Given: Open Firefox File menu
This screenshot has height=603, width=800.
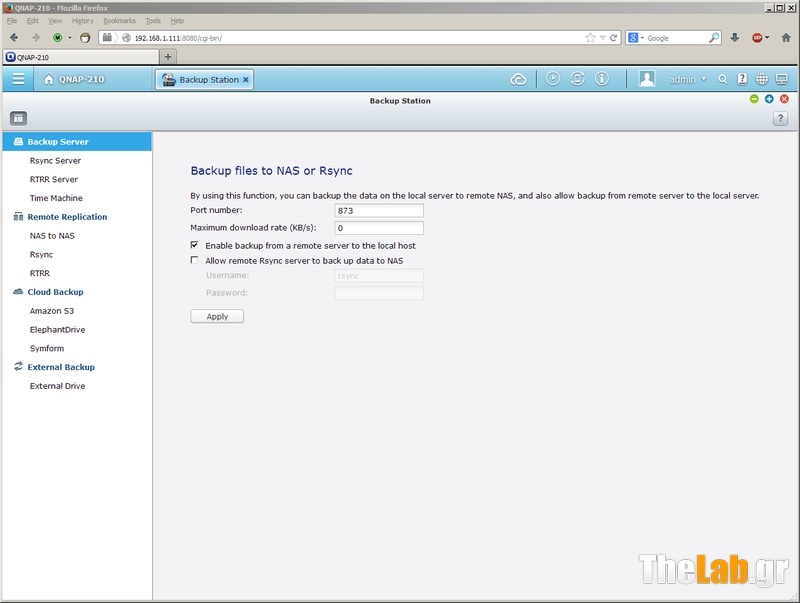Looking at the screenshot, I should pyautogui.click(x=12, y=21).
